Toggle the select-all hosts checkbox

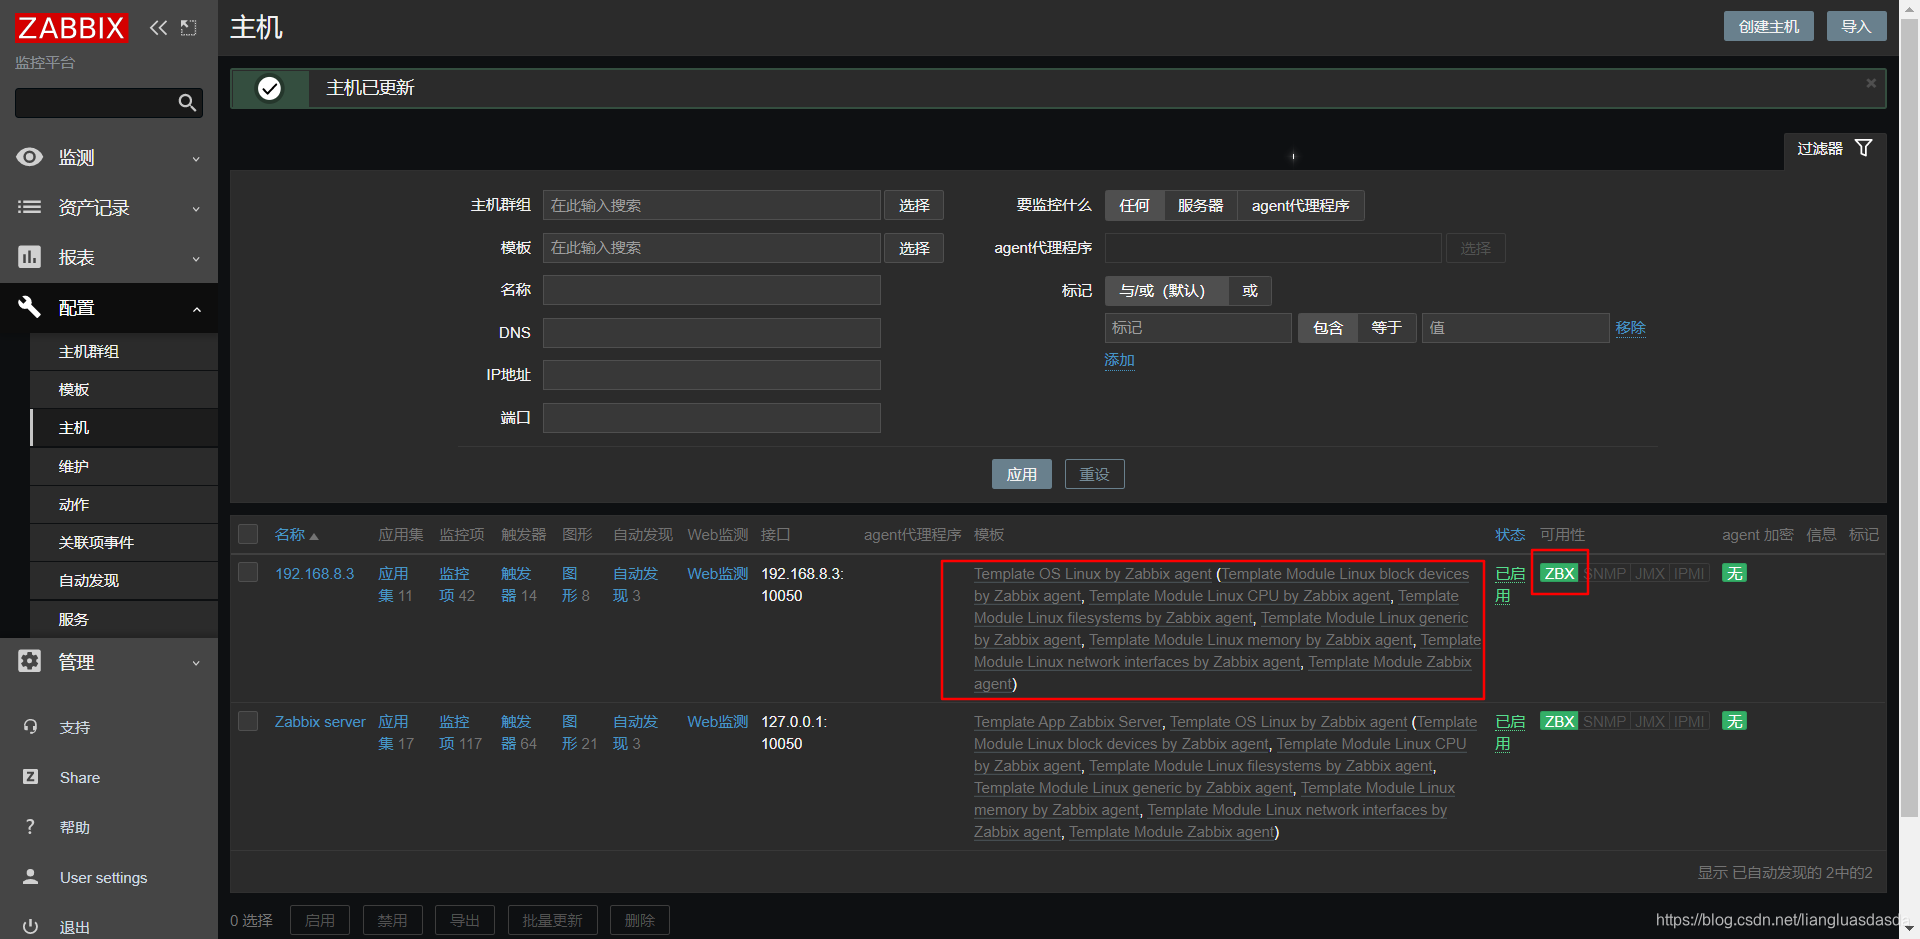(248, 534)
